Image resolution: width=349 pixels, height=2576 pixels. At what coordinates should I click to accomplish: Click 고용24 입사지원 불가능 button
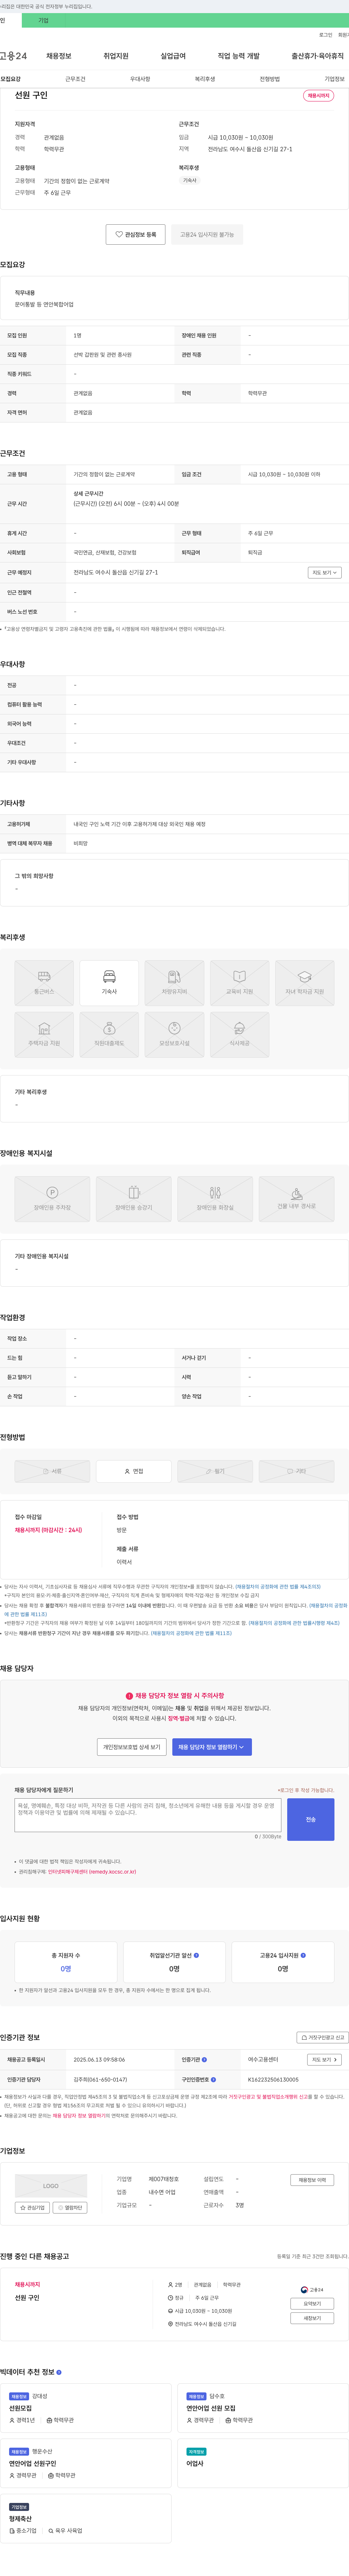(x=207, y=235)
